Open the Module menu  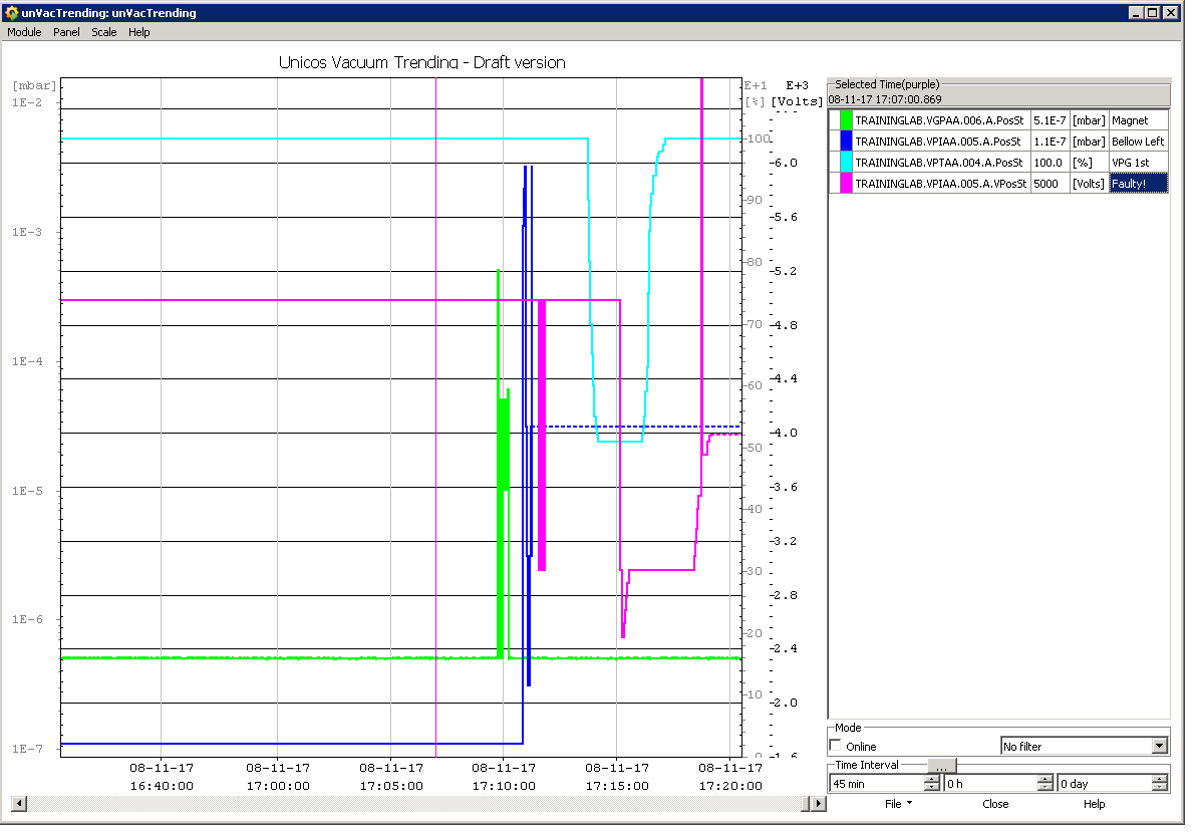pos(24,32)
